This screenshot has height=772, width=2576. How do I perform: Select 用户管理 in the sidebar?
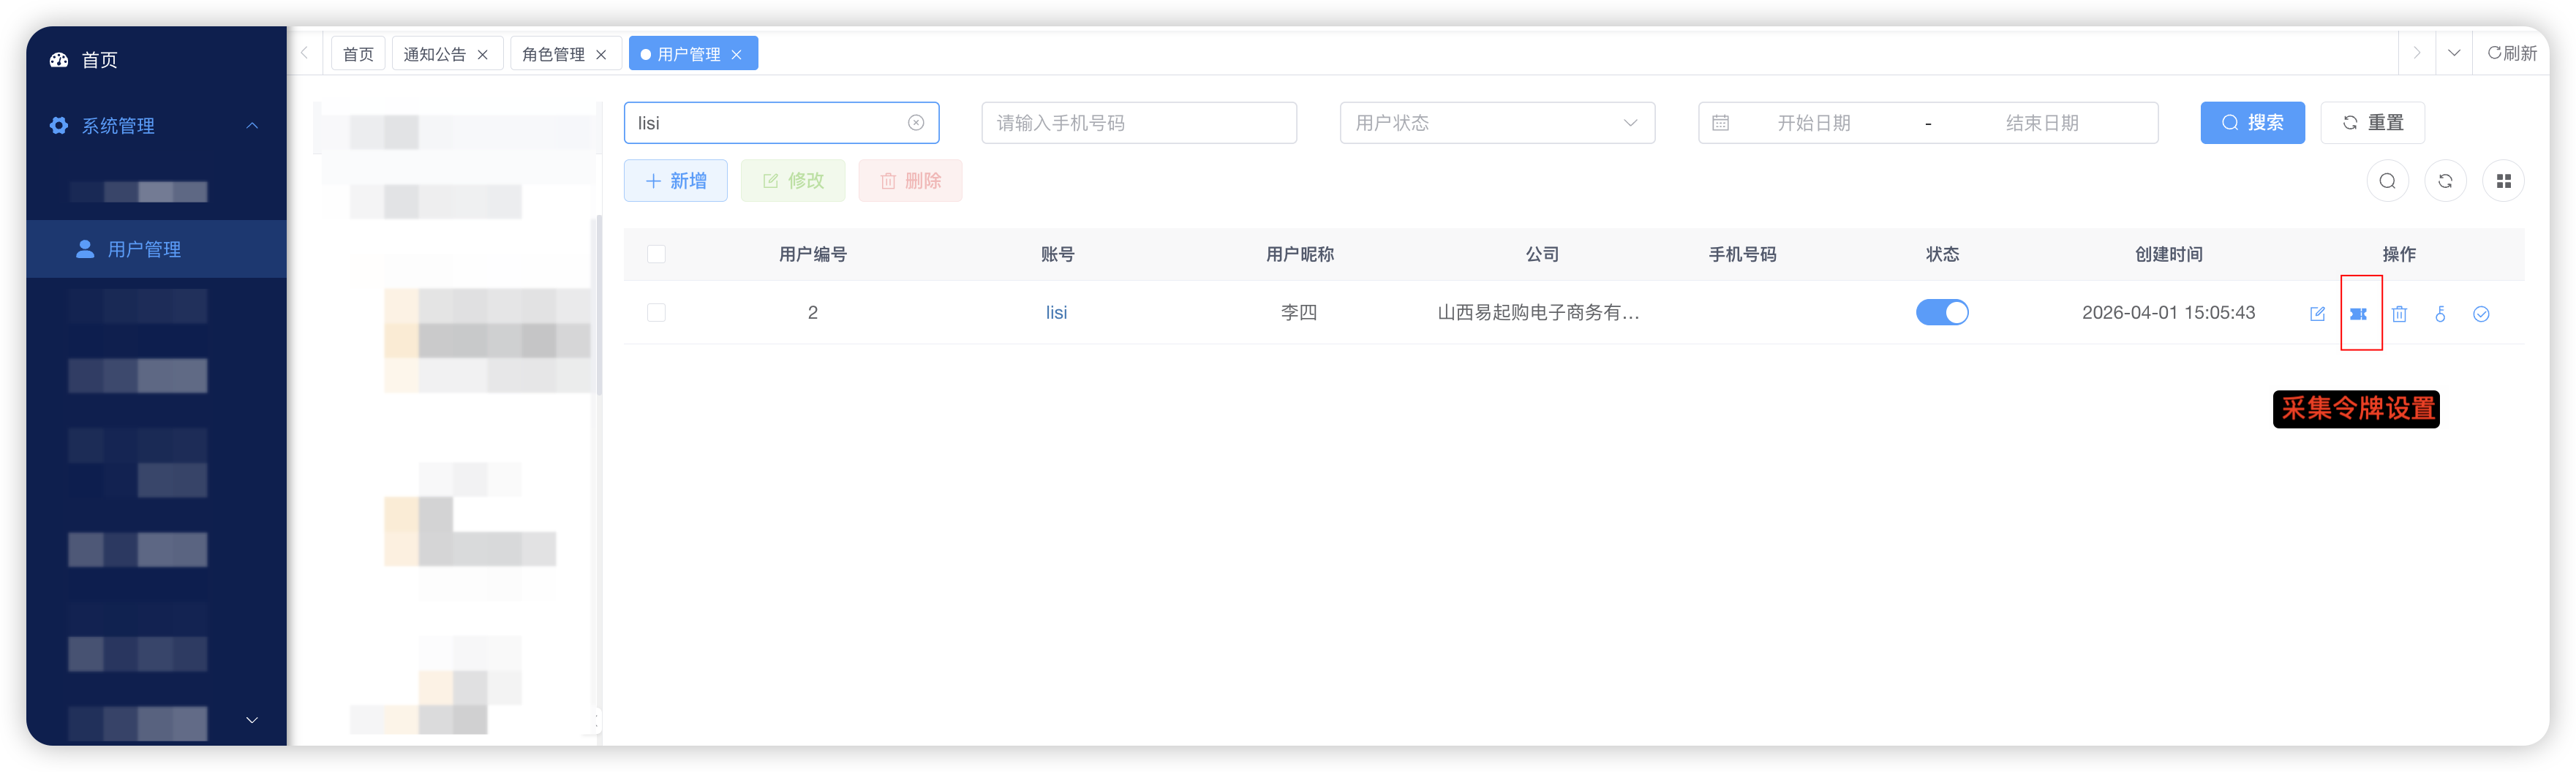[156, 249]
